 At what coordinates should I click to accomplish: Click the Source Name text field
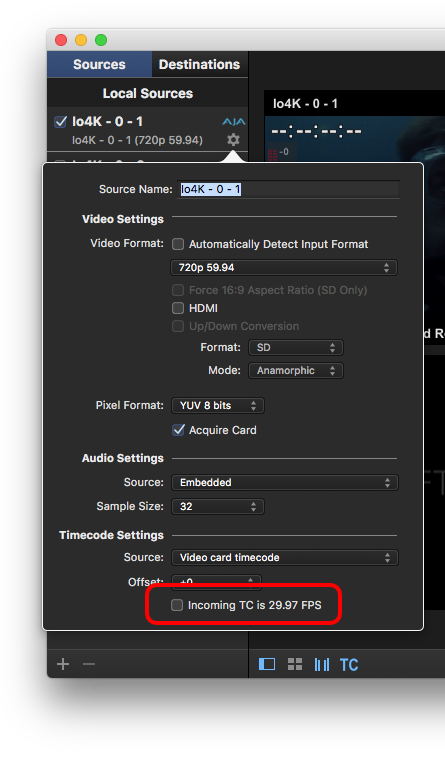pos(288,189)
